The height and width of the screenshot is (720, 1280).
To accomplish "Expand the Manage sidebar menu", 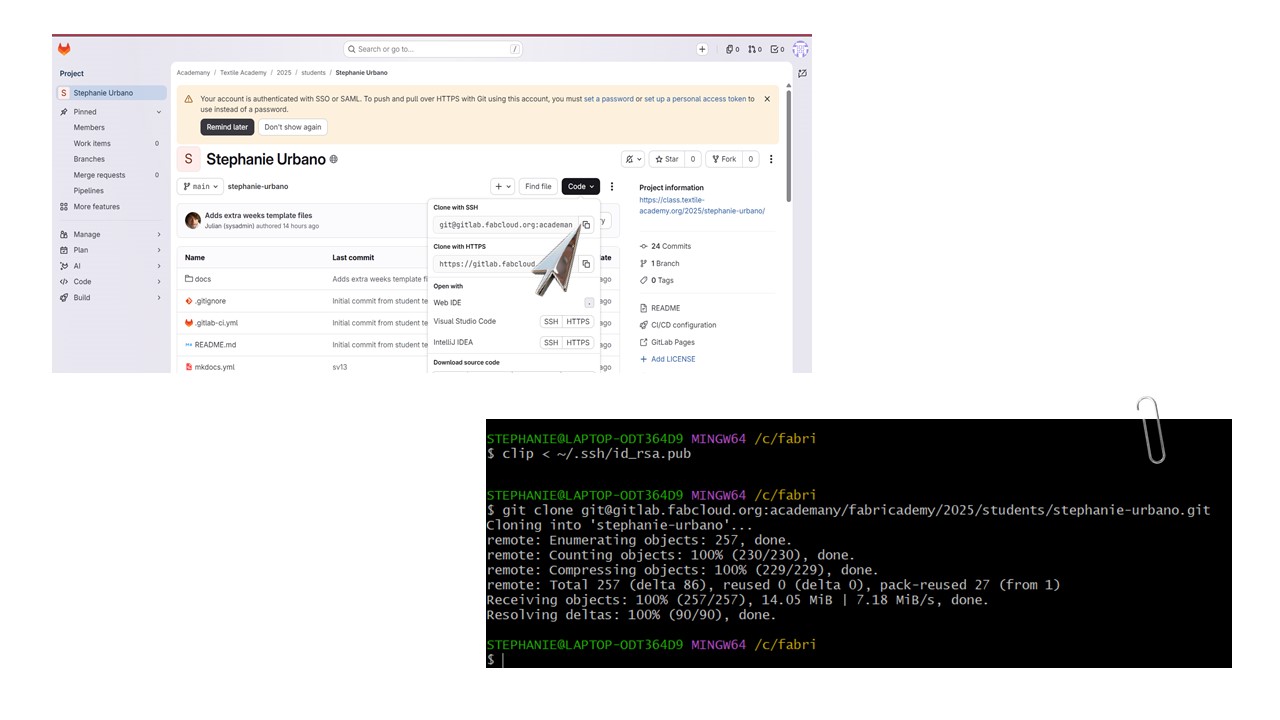I will [110, 234].
